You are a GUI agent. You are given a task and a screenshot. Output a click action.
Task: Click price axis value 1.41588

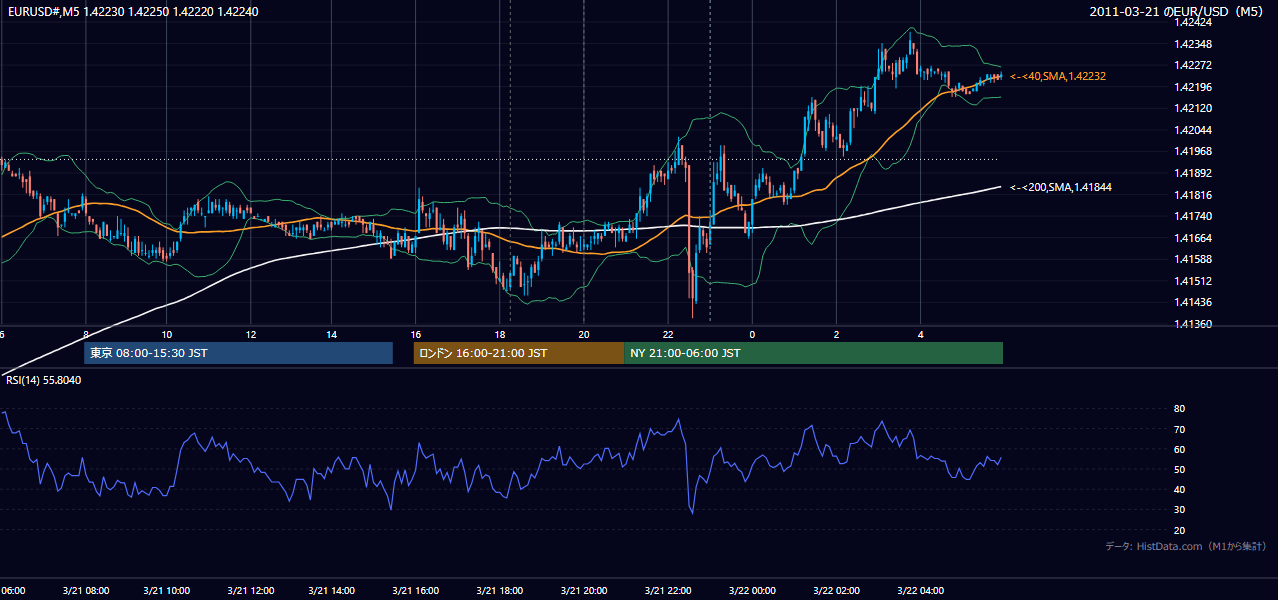[1192, 259]
